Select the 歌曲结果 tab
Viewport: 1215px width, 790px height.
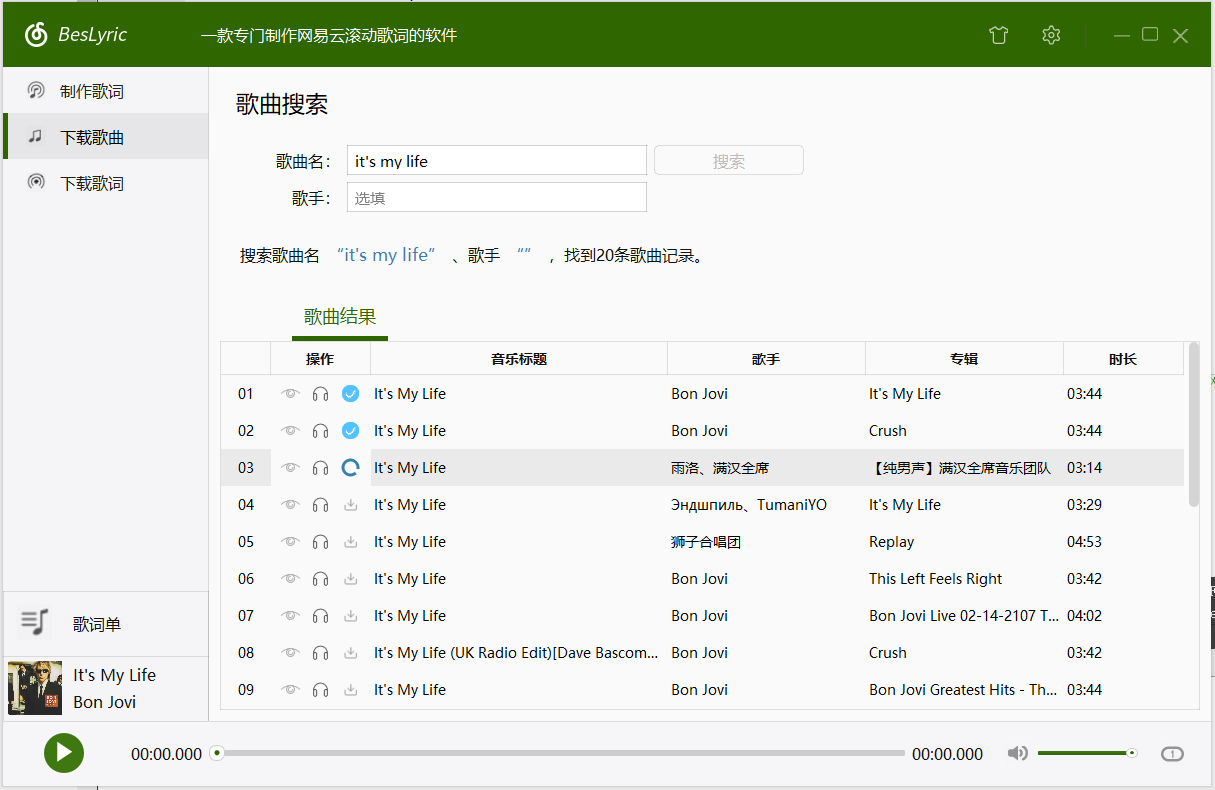[340, 318]
